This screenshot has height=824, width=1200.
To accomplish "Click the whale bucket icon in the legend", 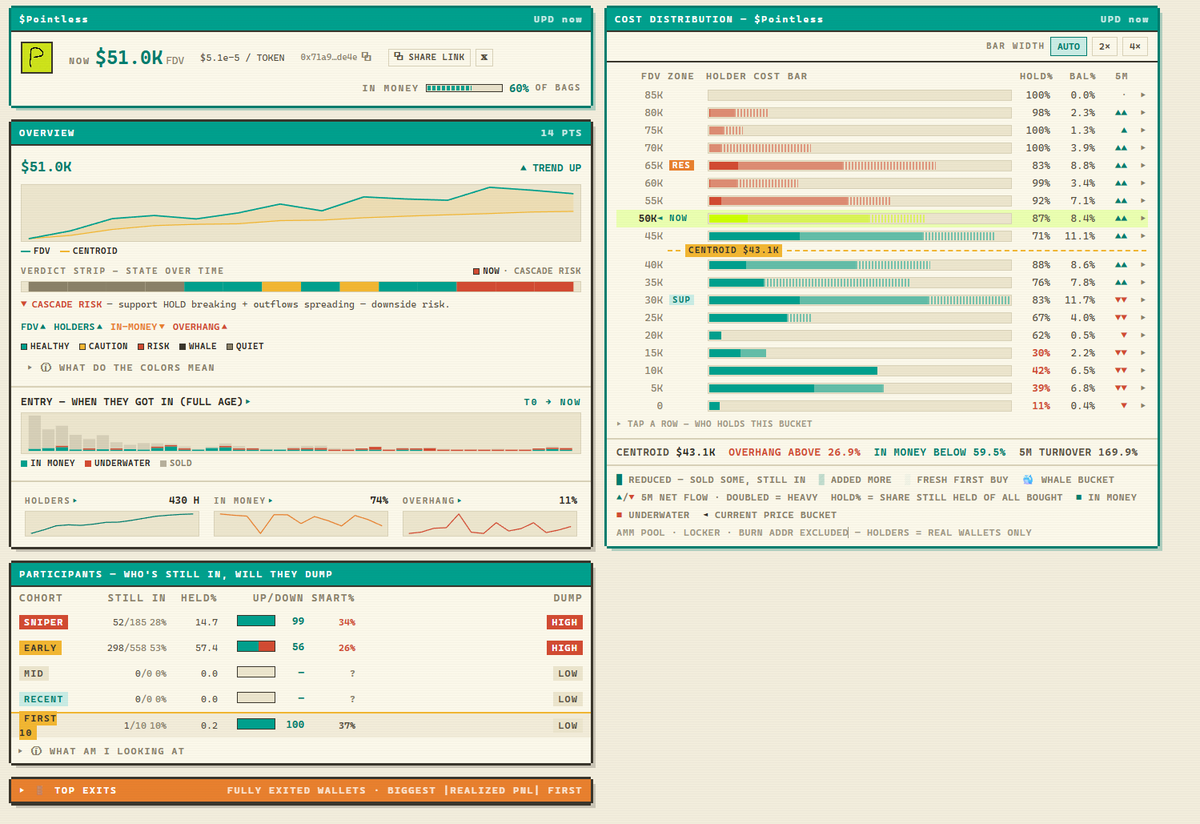I will point(1027,480).
